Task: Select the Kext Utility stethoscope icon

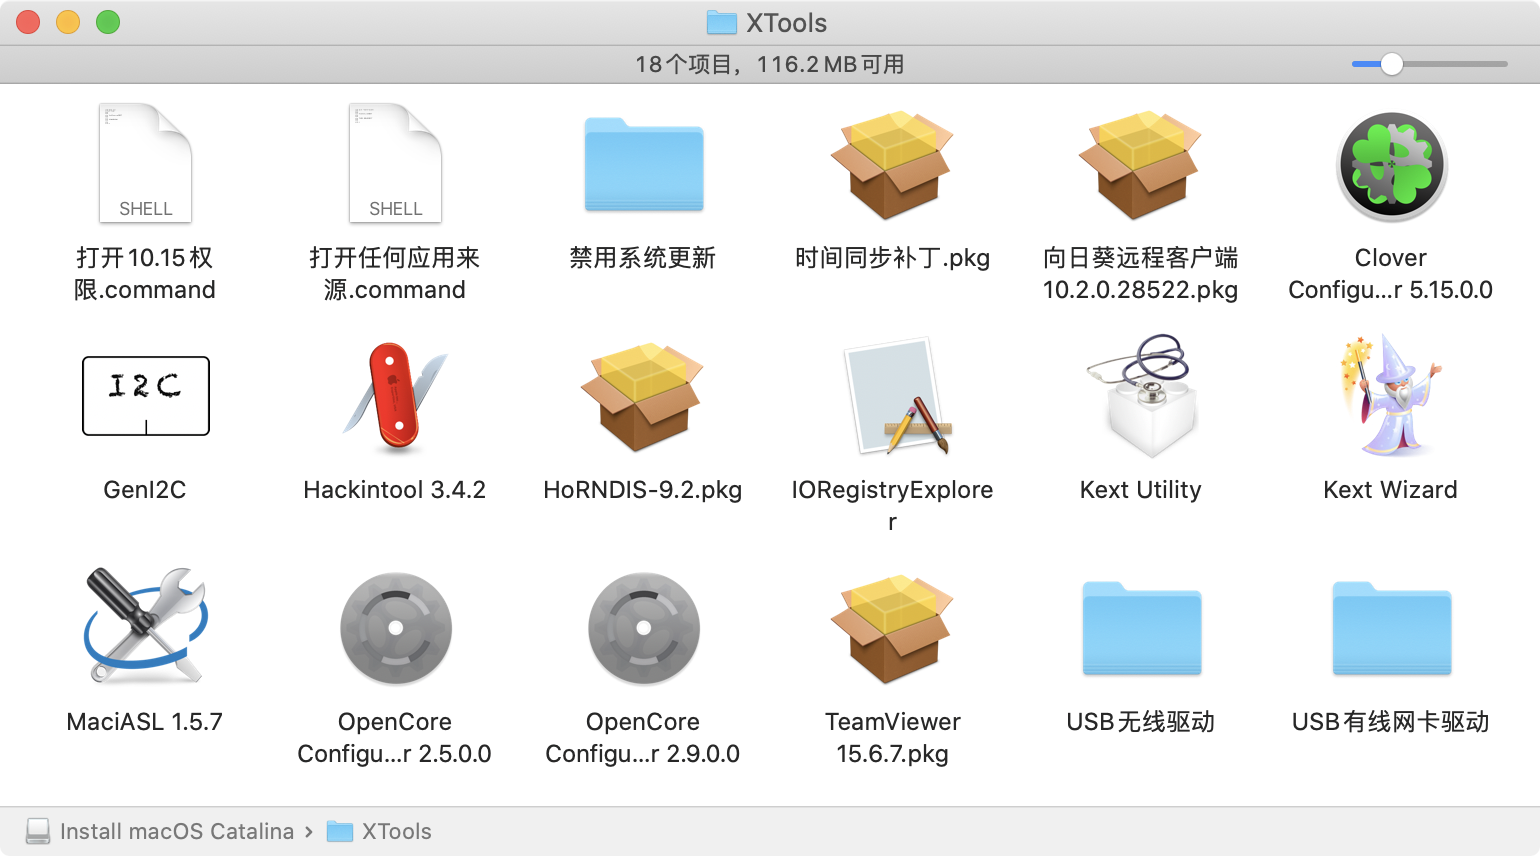Action: coord(1141,396)
